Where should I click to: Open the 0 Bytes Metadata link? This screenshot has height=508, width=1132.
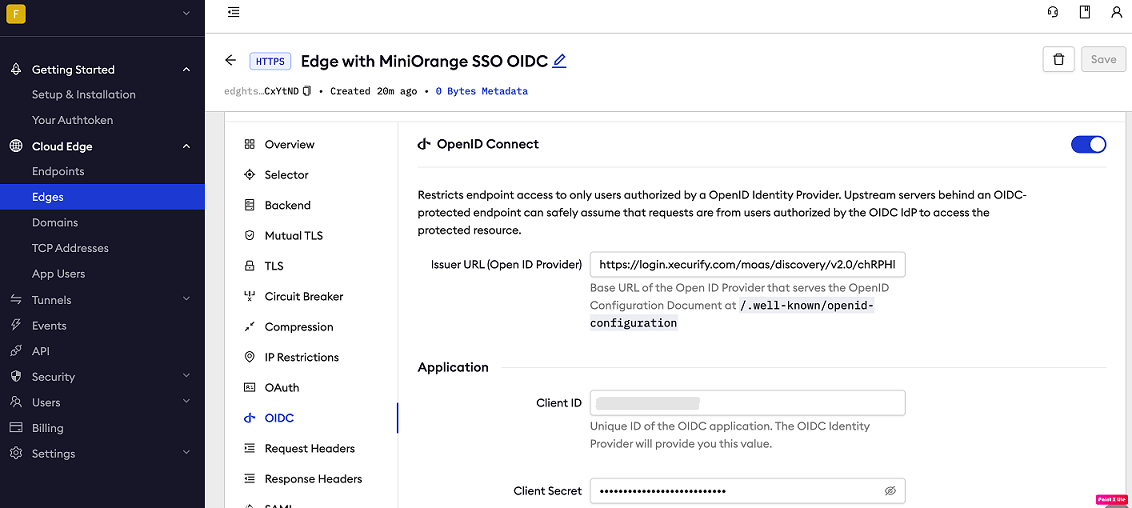click(482, 92)
